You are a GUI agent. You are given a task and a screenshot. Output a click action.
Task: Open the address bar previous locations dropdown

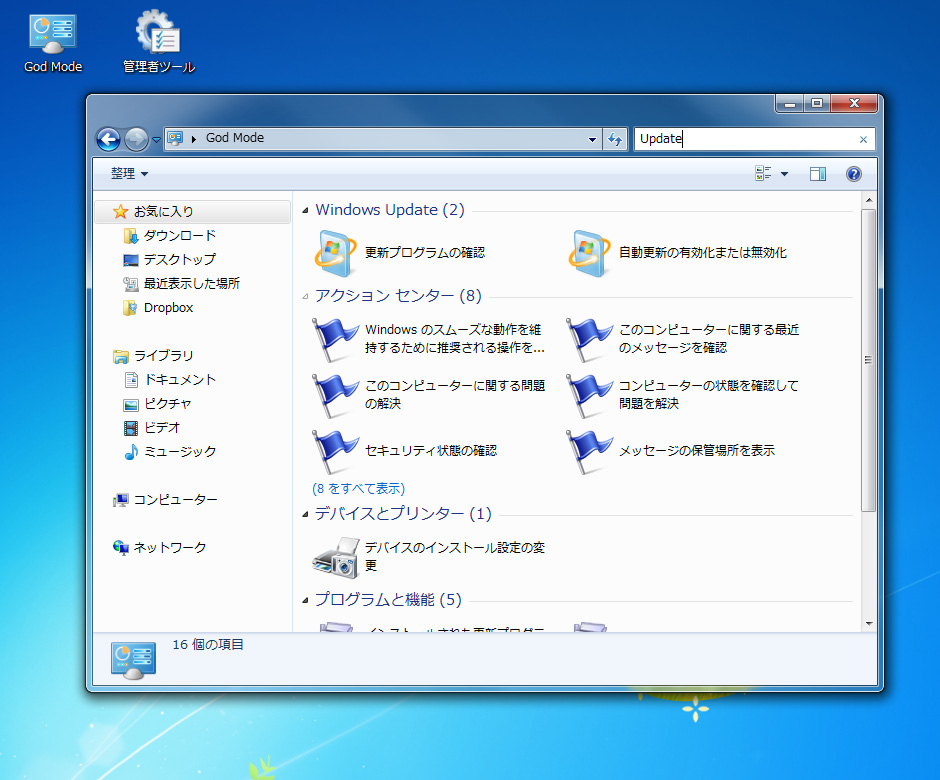point(592,139)
